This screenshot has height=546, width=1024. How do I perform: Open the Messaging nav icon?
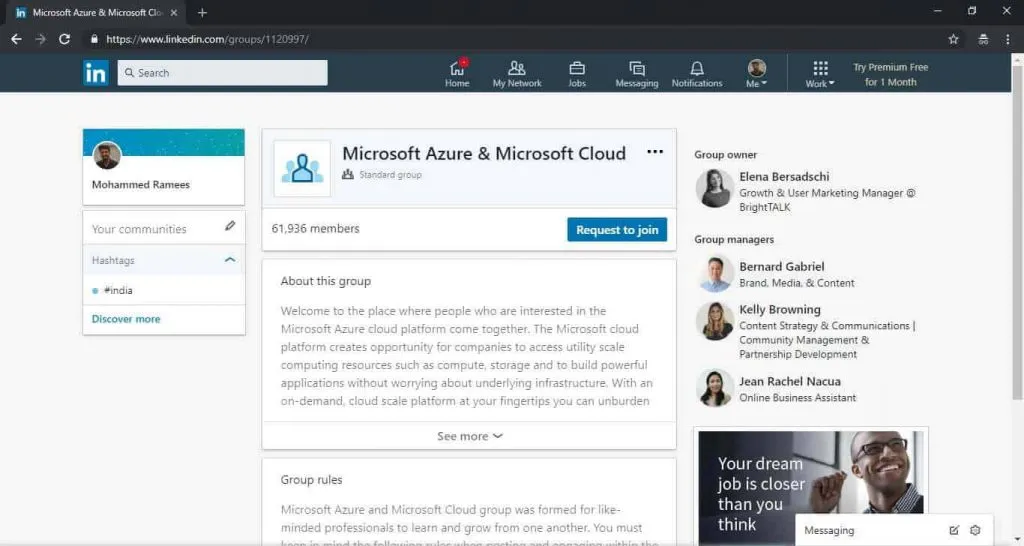[x=637, y=74]
